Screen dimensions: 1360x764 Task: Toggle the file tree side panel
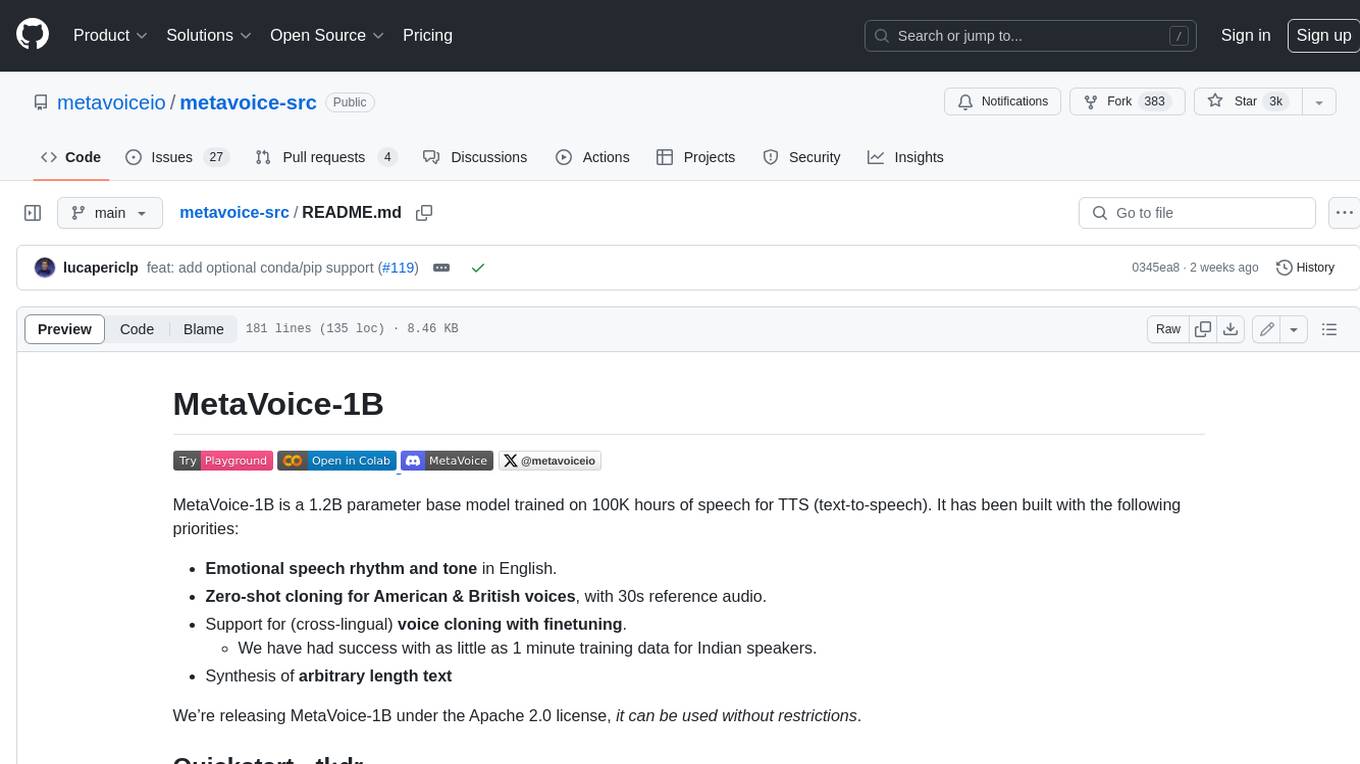(x=32, y=213)
